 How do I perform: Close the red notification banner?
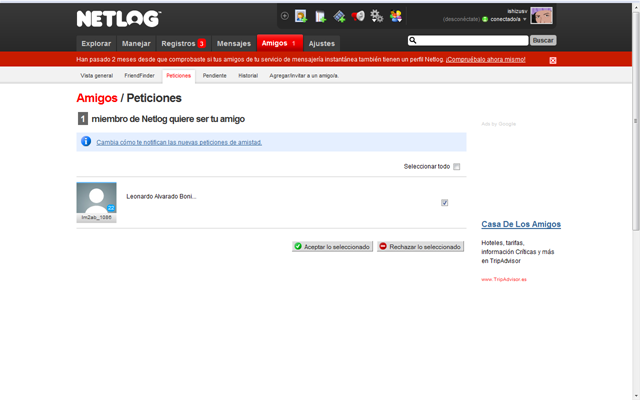(x=553, y=60)
